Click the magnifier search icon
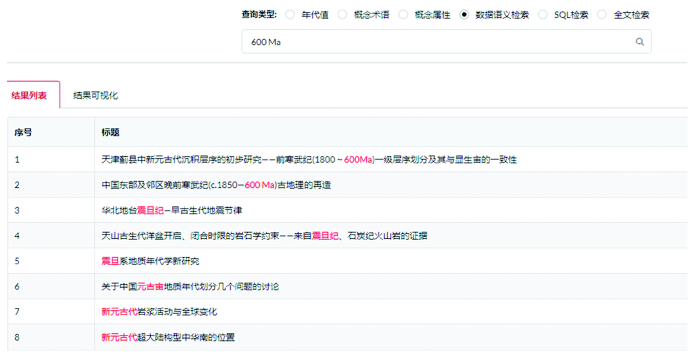The height and width of the screenshot is (363, 700). pos(640,42)
